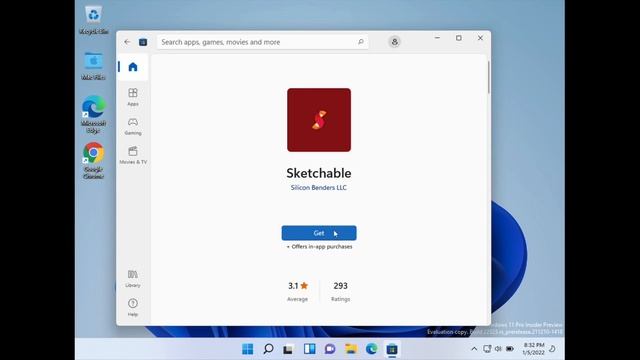Click Microsoft Store icon on the taskbar
Viewport: 640px width, 360px height.
(392, 349)
